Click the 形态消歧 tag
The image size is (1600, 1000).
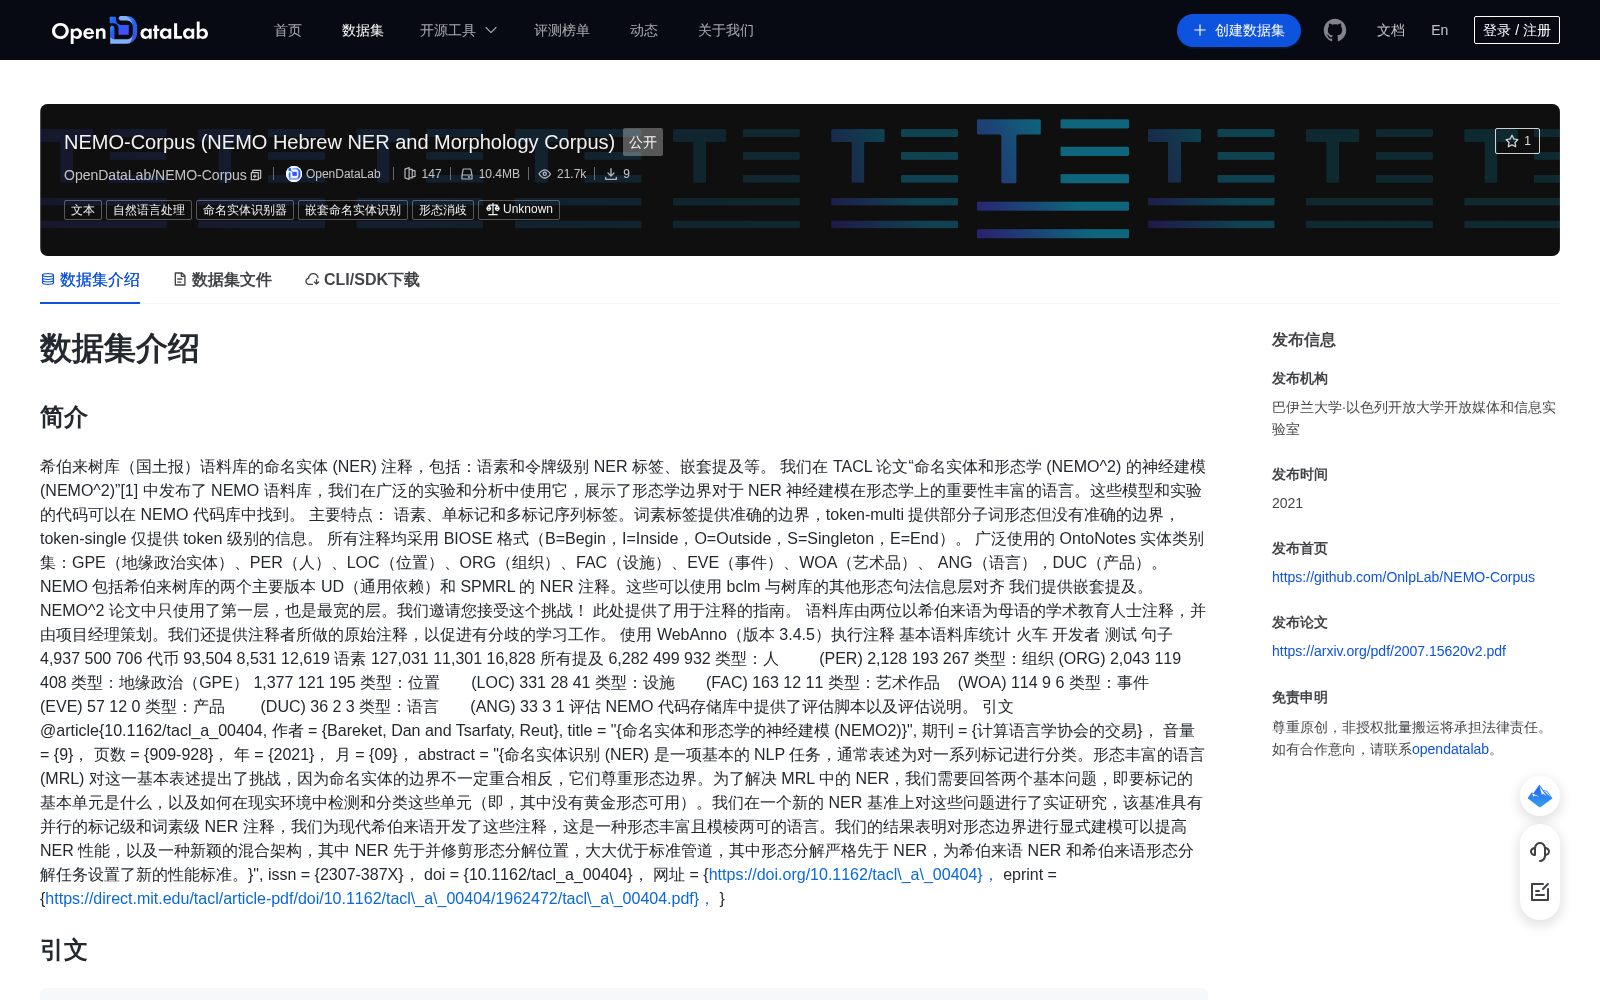pos(443,210)
